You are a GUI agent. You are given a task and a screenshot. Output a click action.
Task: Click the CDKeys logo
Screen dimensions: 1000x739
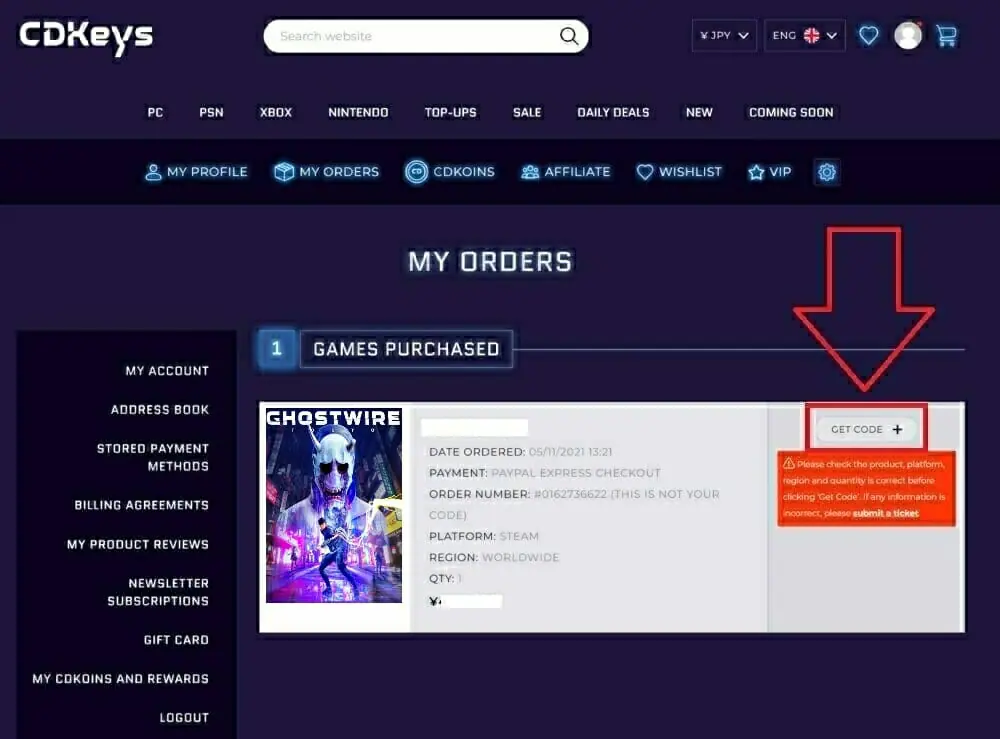point(86,37)
